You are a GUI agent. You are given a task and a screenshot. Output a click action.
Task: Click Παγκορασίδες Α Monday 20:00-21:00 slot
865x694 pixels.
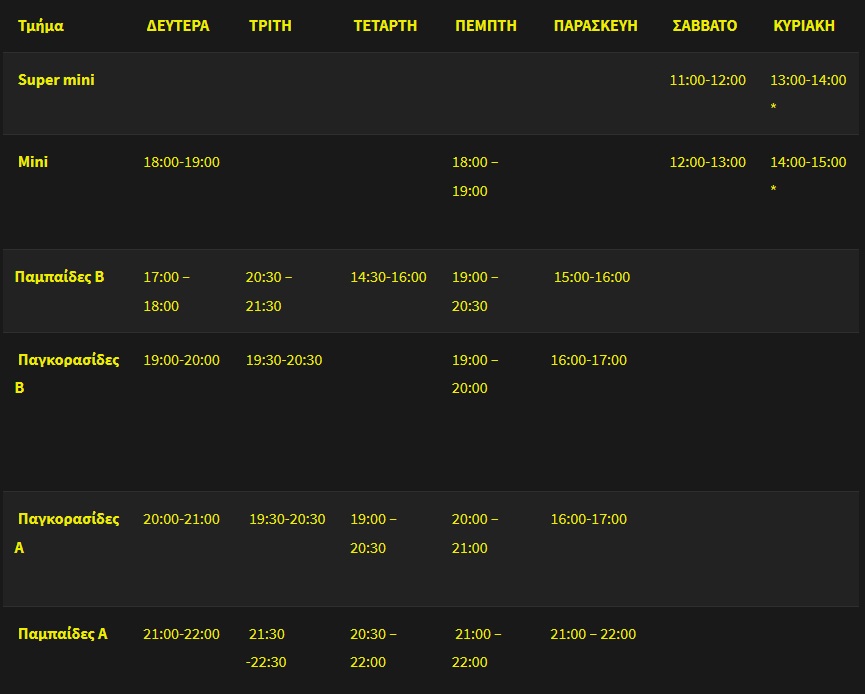pos(181,519)
